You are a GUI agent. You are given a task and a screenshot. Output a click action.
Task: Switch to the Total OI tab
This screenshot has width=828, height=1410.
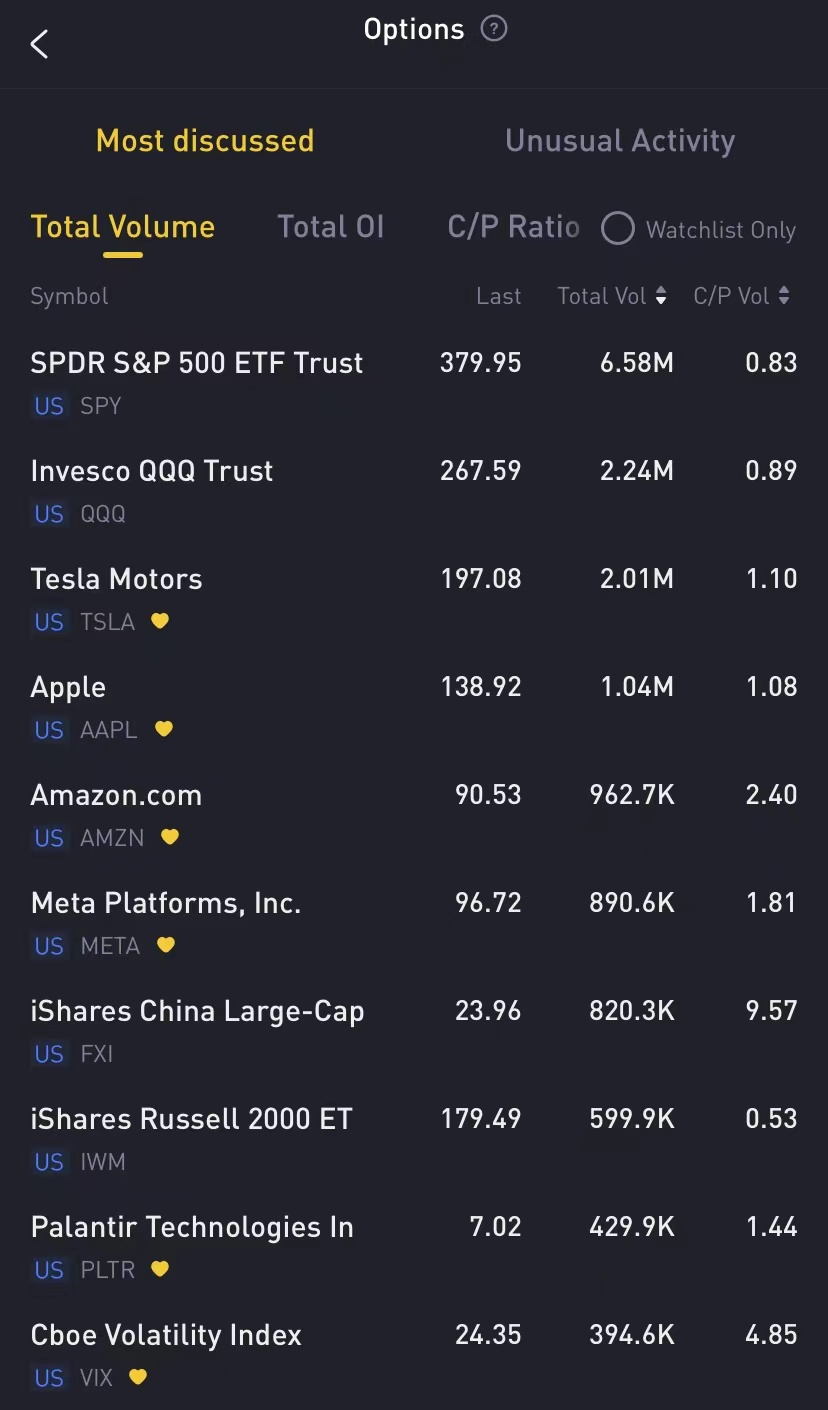(331, 227)
